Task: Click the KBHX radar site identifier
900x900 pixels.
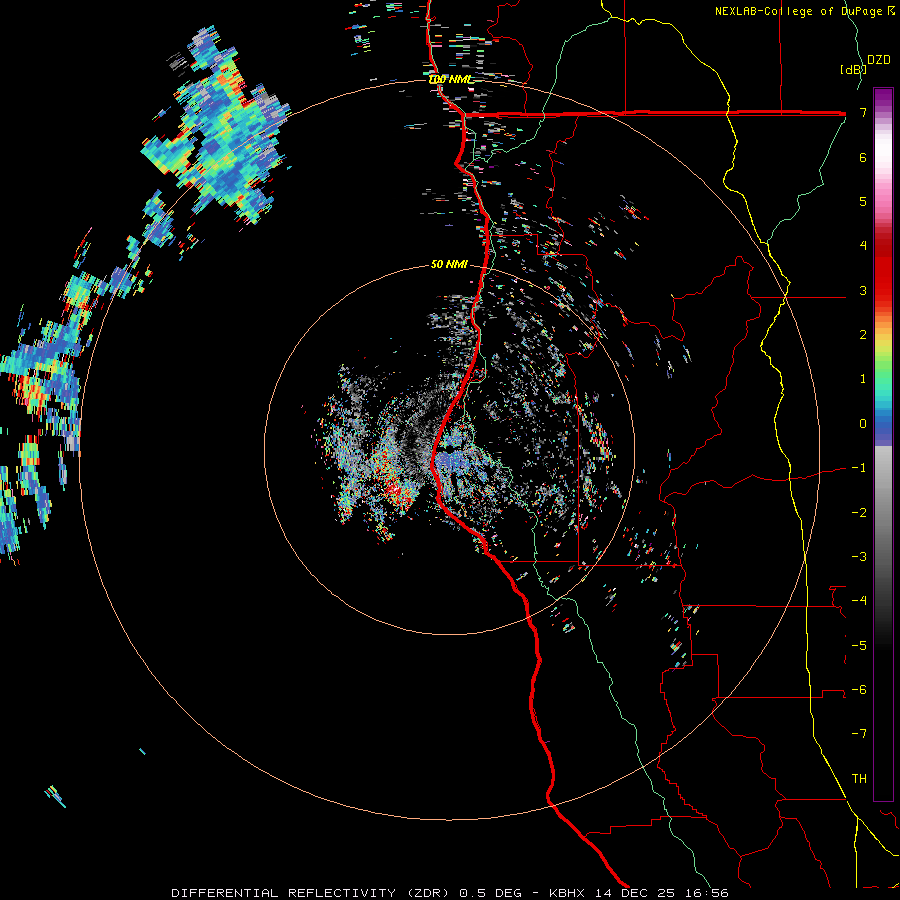Action: [x=567, y=893]
